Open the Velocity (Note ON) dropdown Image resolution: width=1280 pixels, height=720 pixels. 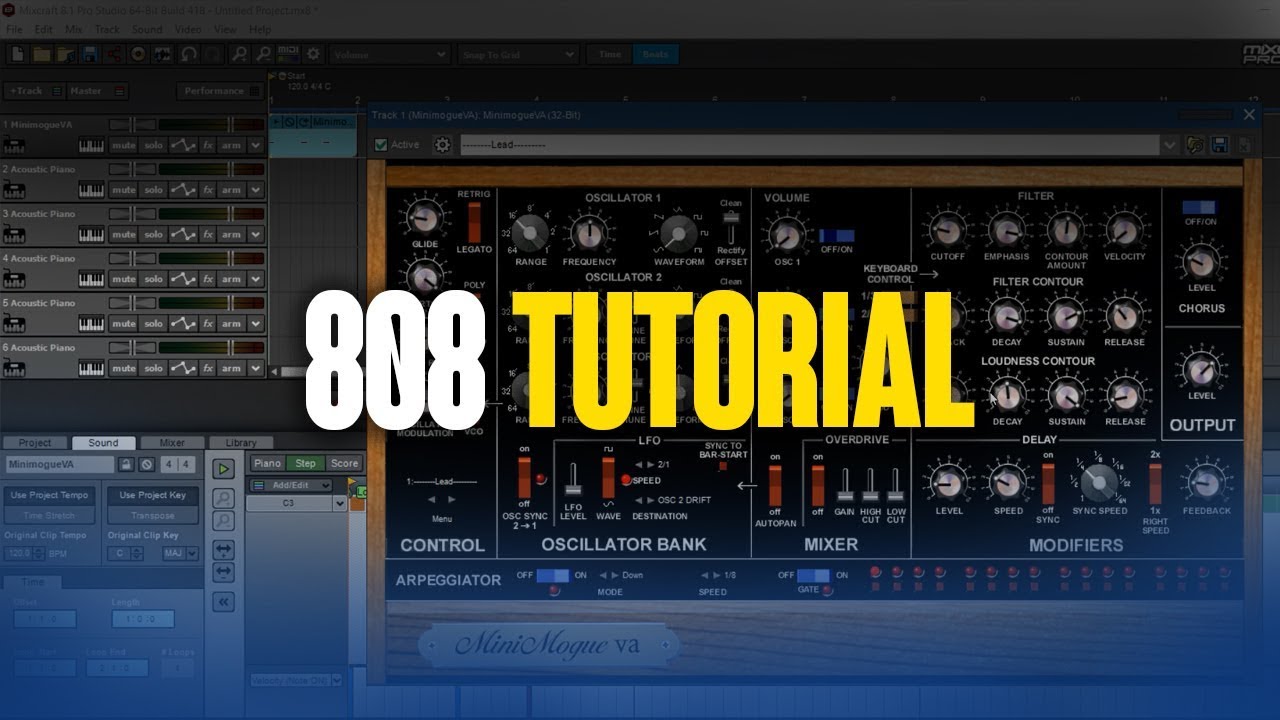coord(295,680)
